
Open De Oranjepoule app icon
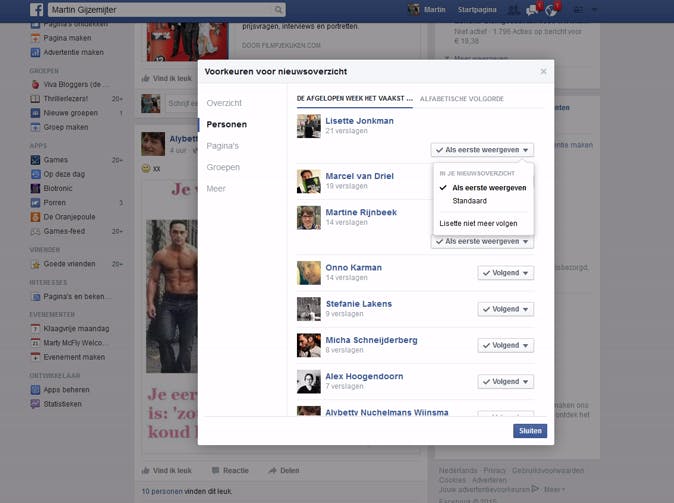coord(35,217)
